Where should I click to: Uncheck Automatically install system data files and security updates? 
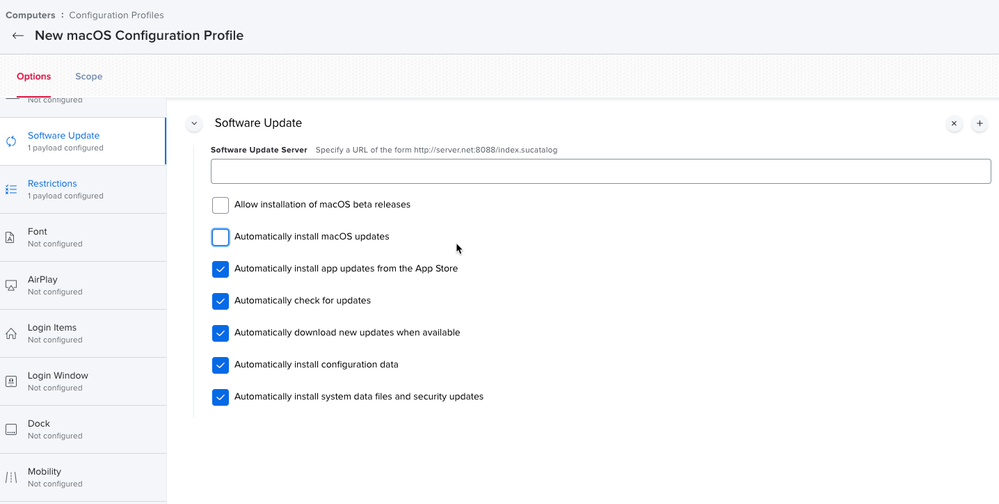(x=220, y=397)
